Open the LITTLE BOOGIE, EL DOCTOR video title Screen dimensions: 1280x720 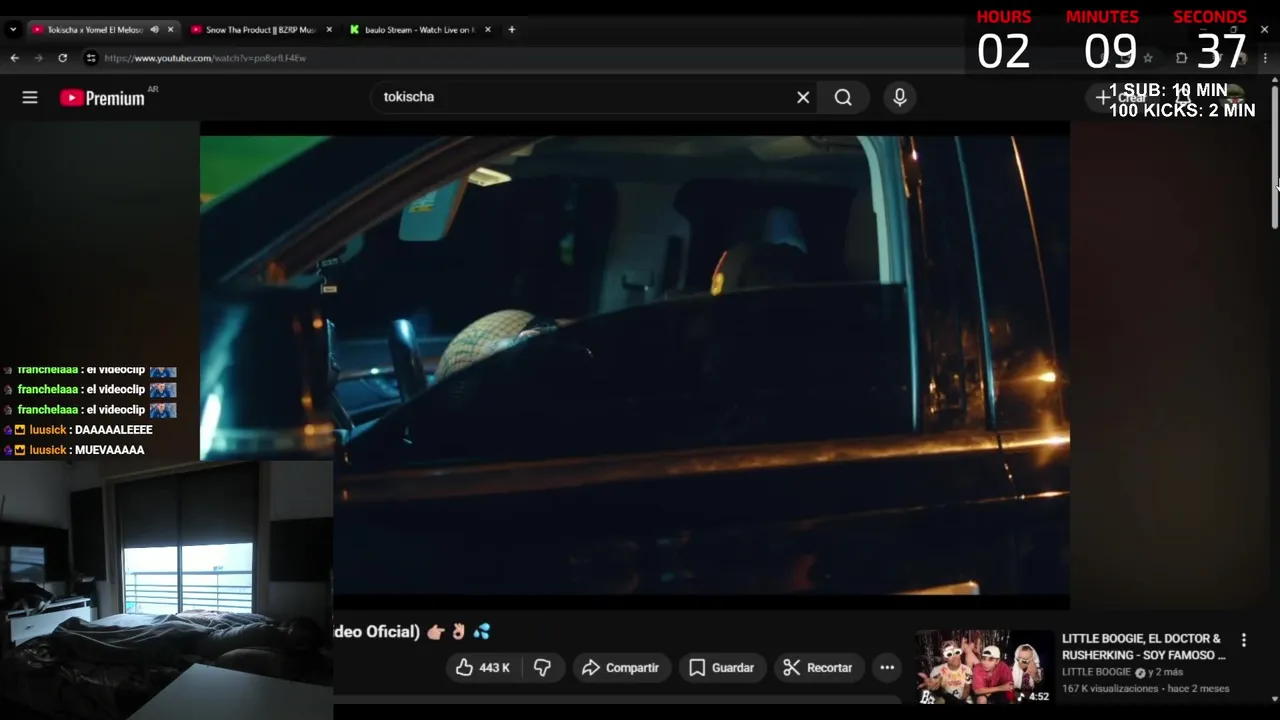[x=1143, y=646]
